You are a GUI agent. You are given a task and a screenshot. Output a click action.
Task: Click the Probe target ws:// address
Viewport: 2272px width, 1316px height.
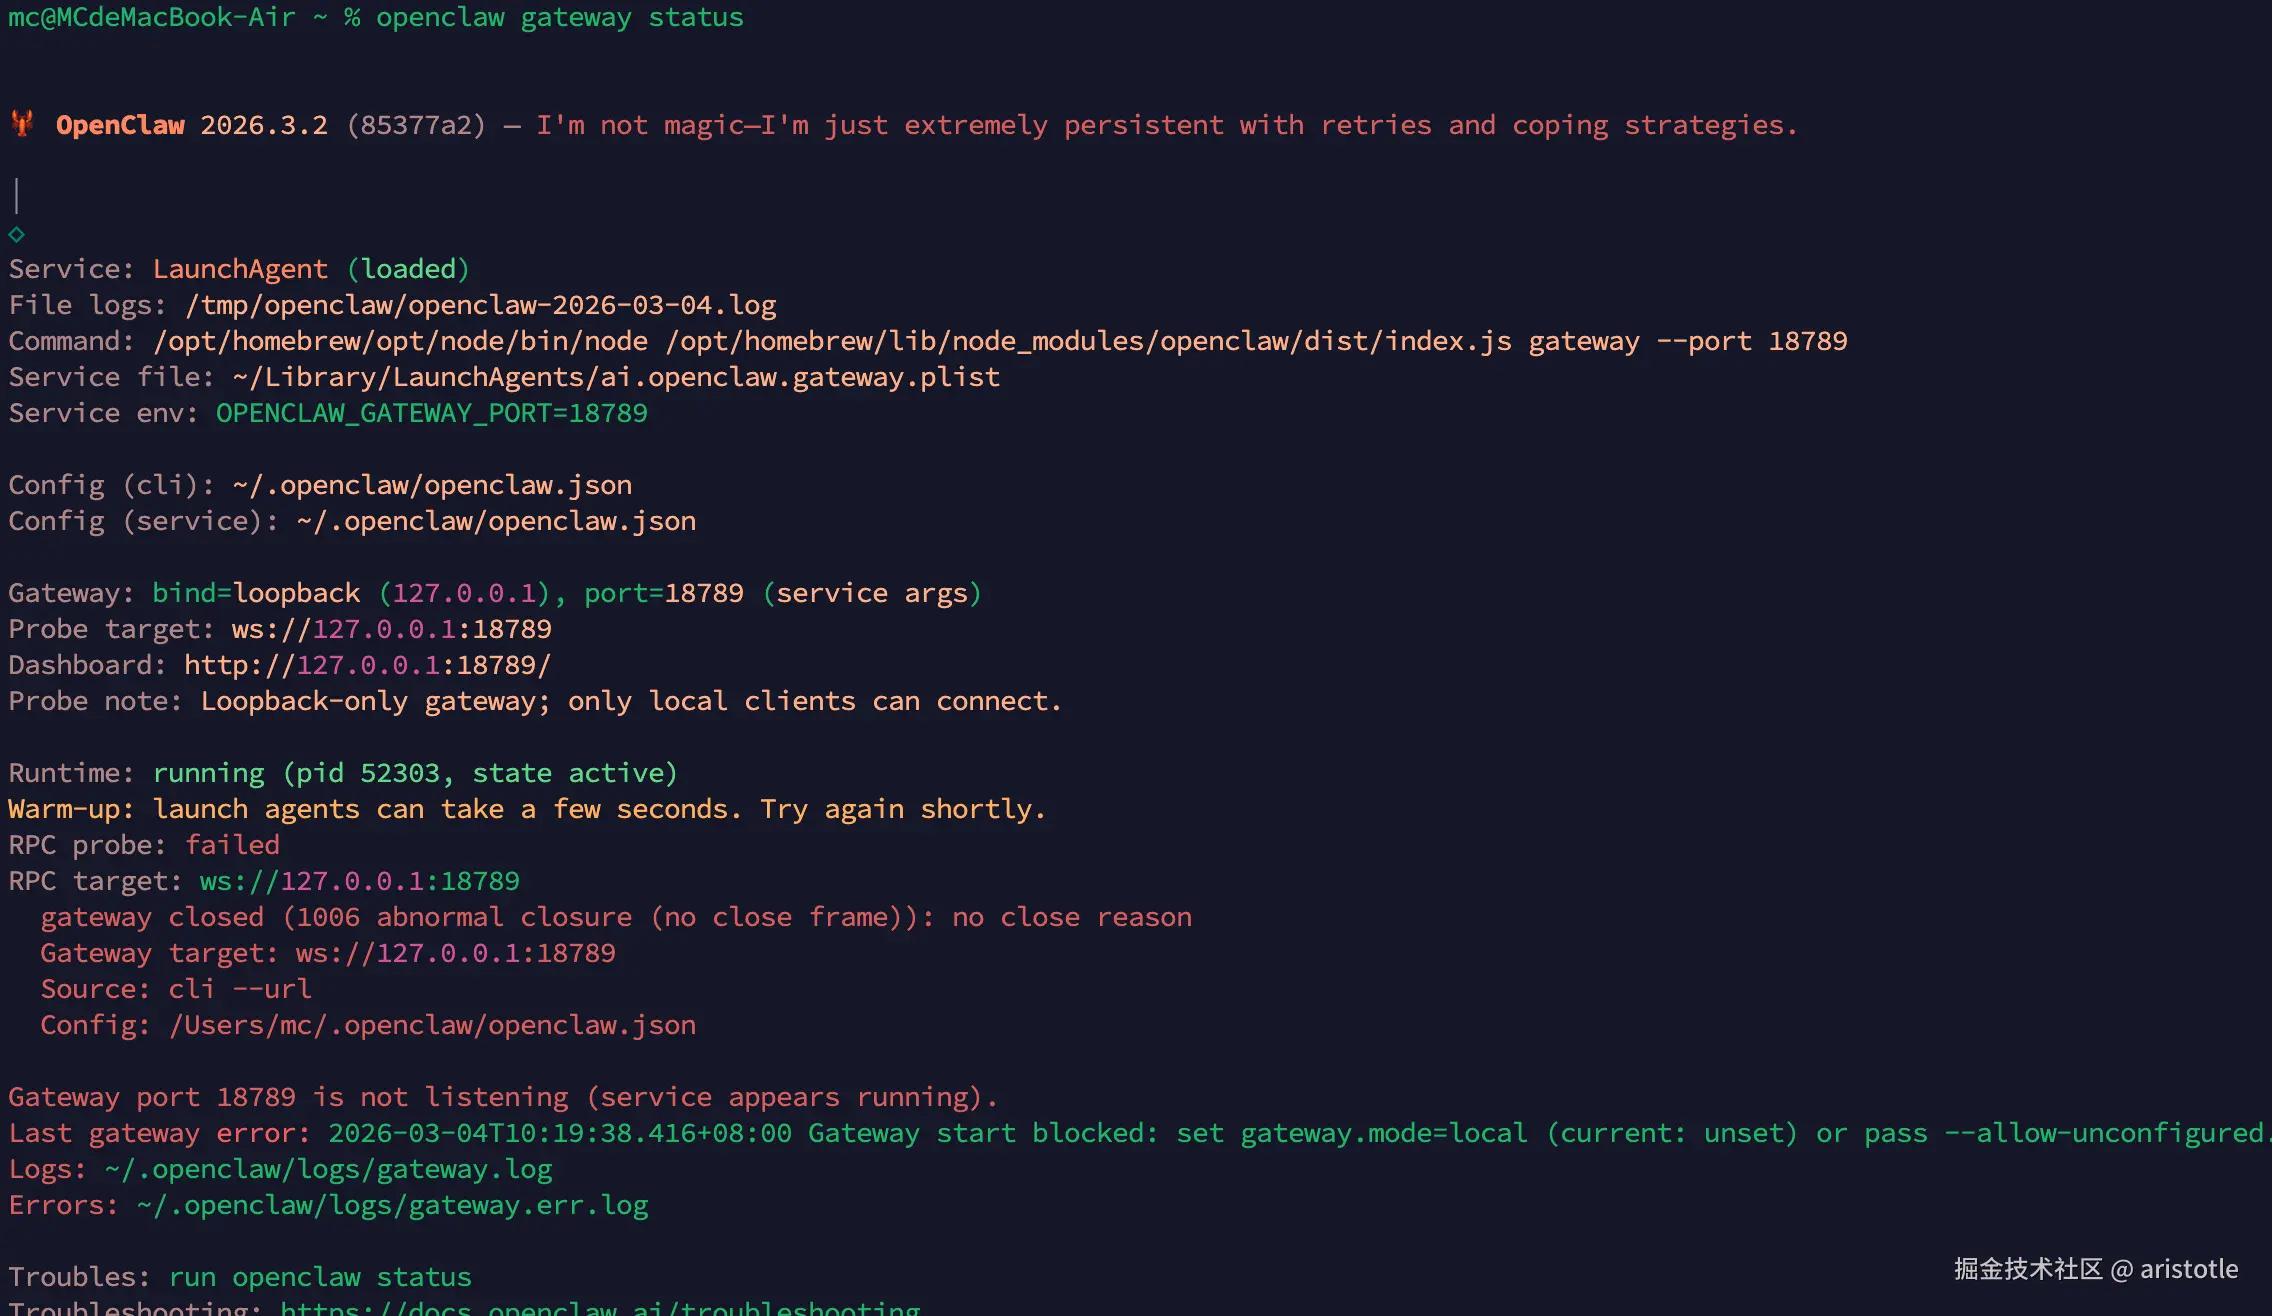pos(391,629)
